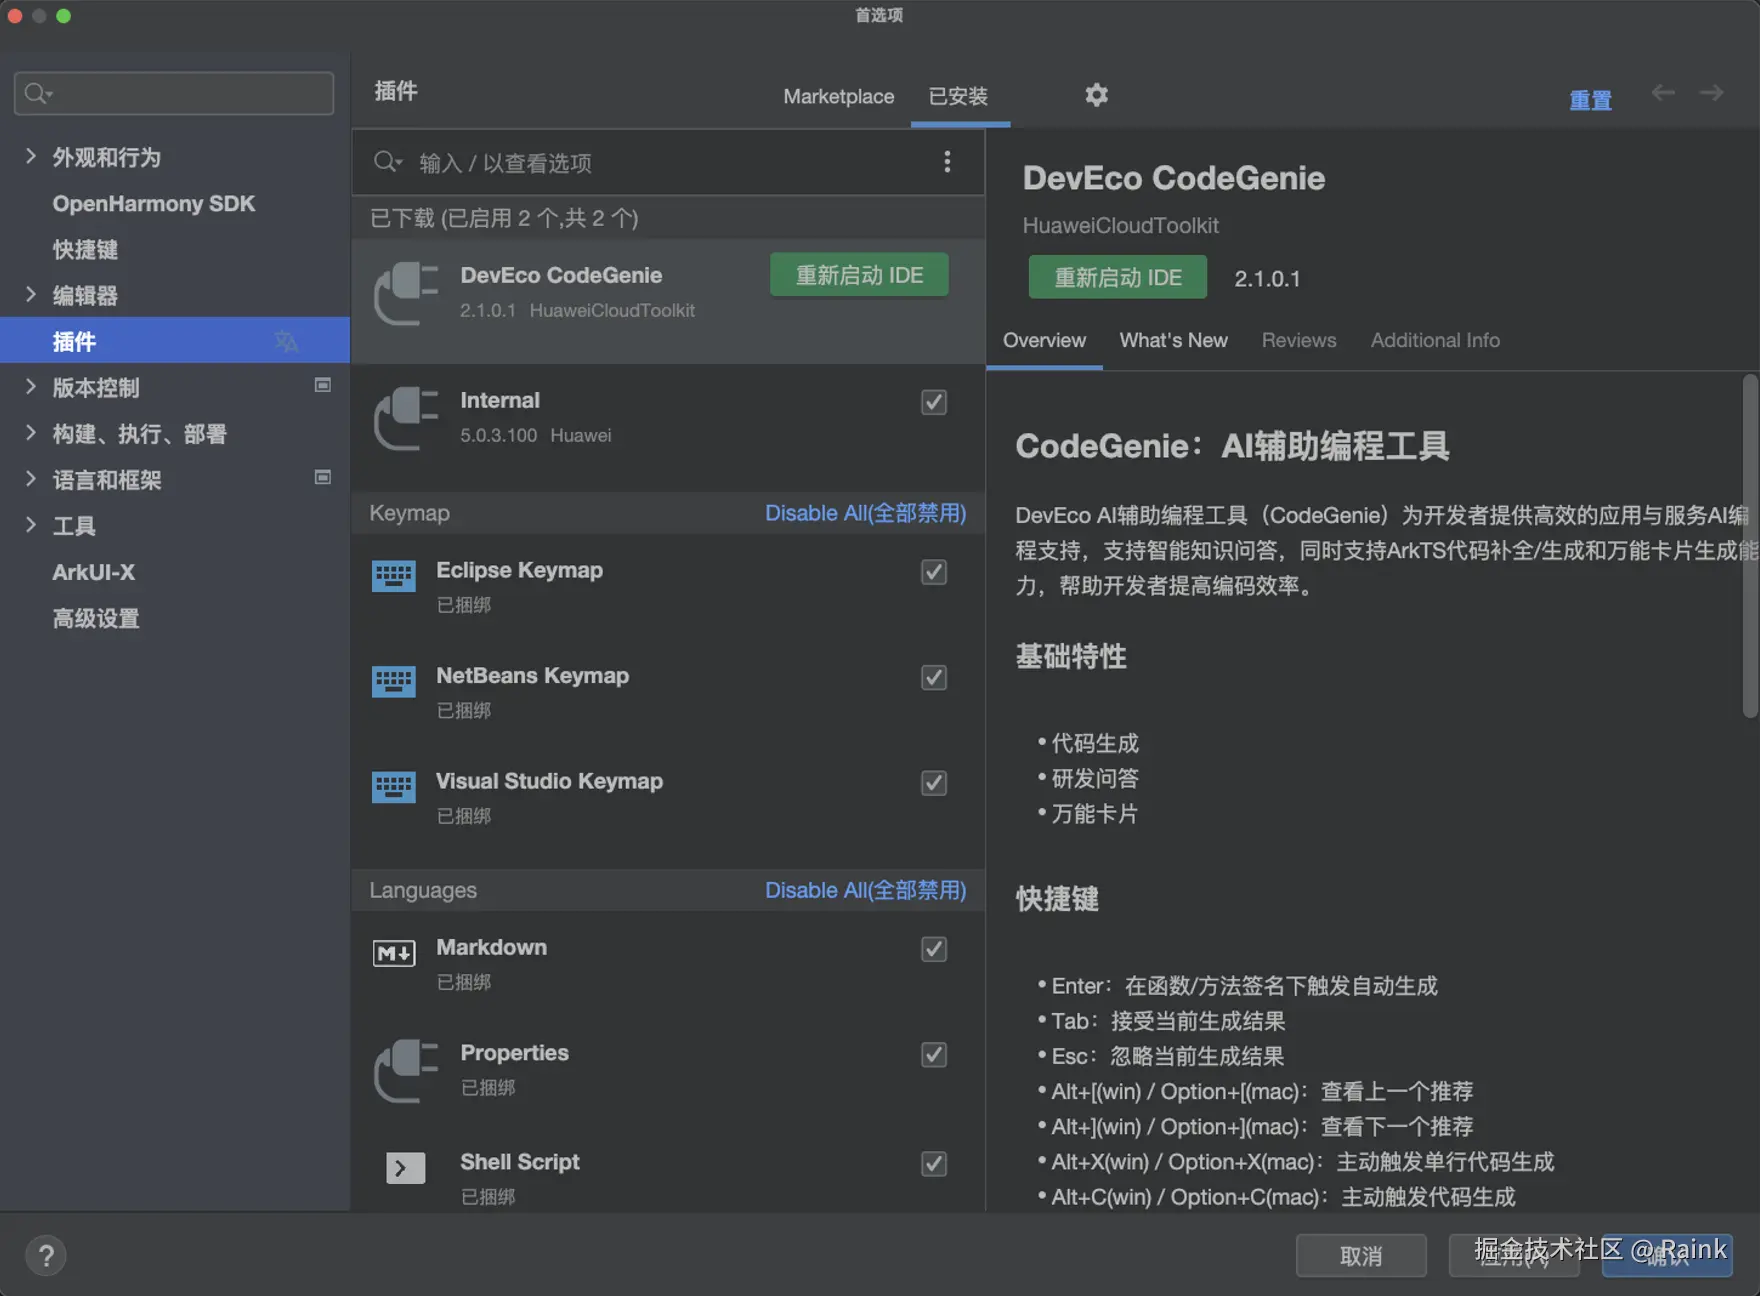
Task: Open the 快捷键 settings page
Action: (x=85, y=249)
